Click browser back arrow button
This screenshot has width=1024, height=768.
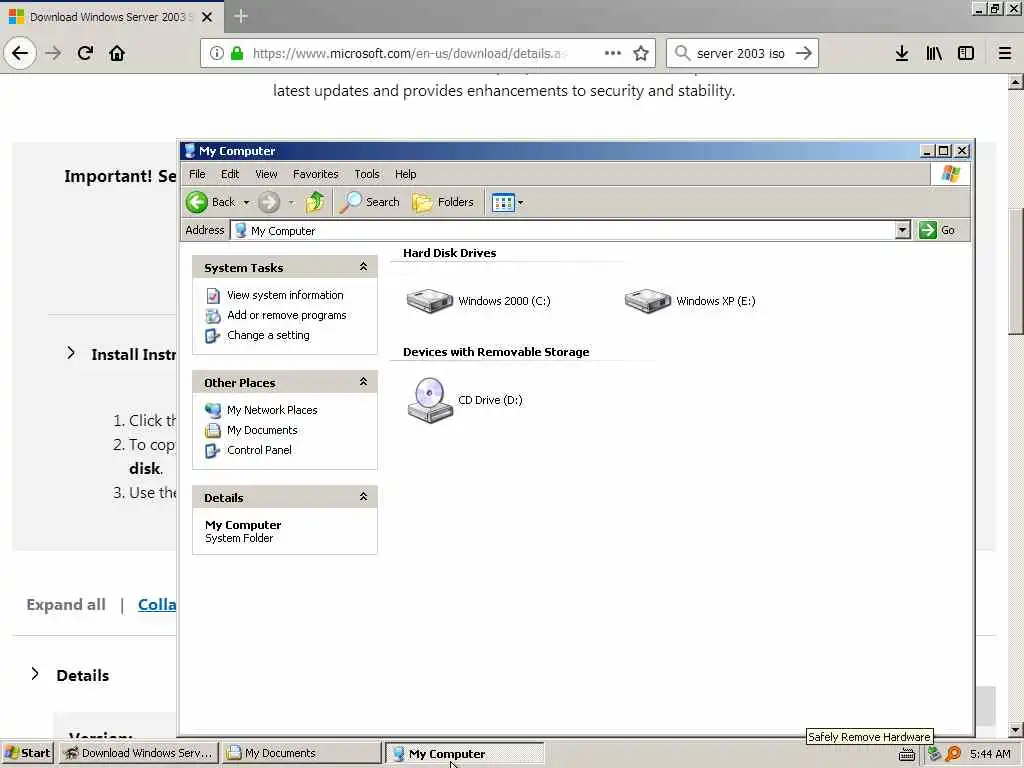pyautogui.click(x=20, y=53)
